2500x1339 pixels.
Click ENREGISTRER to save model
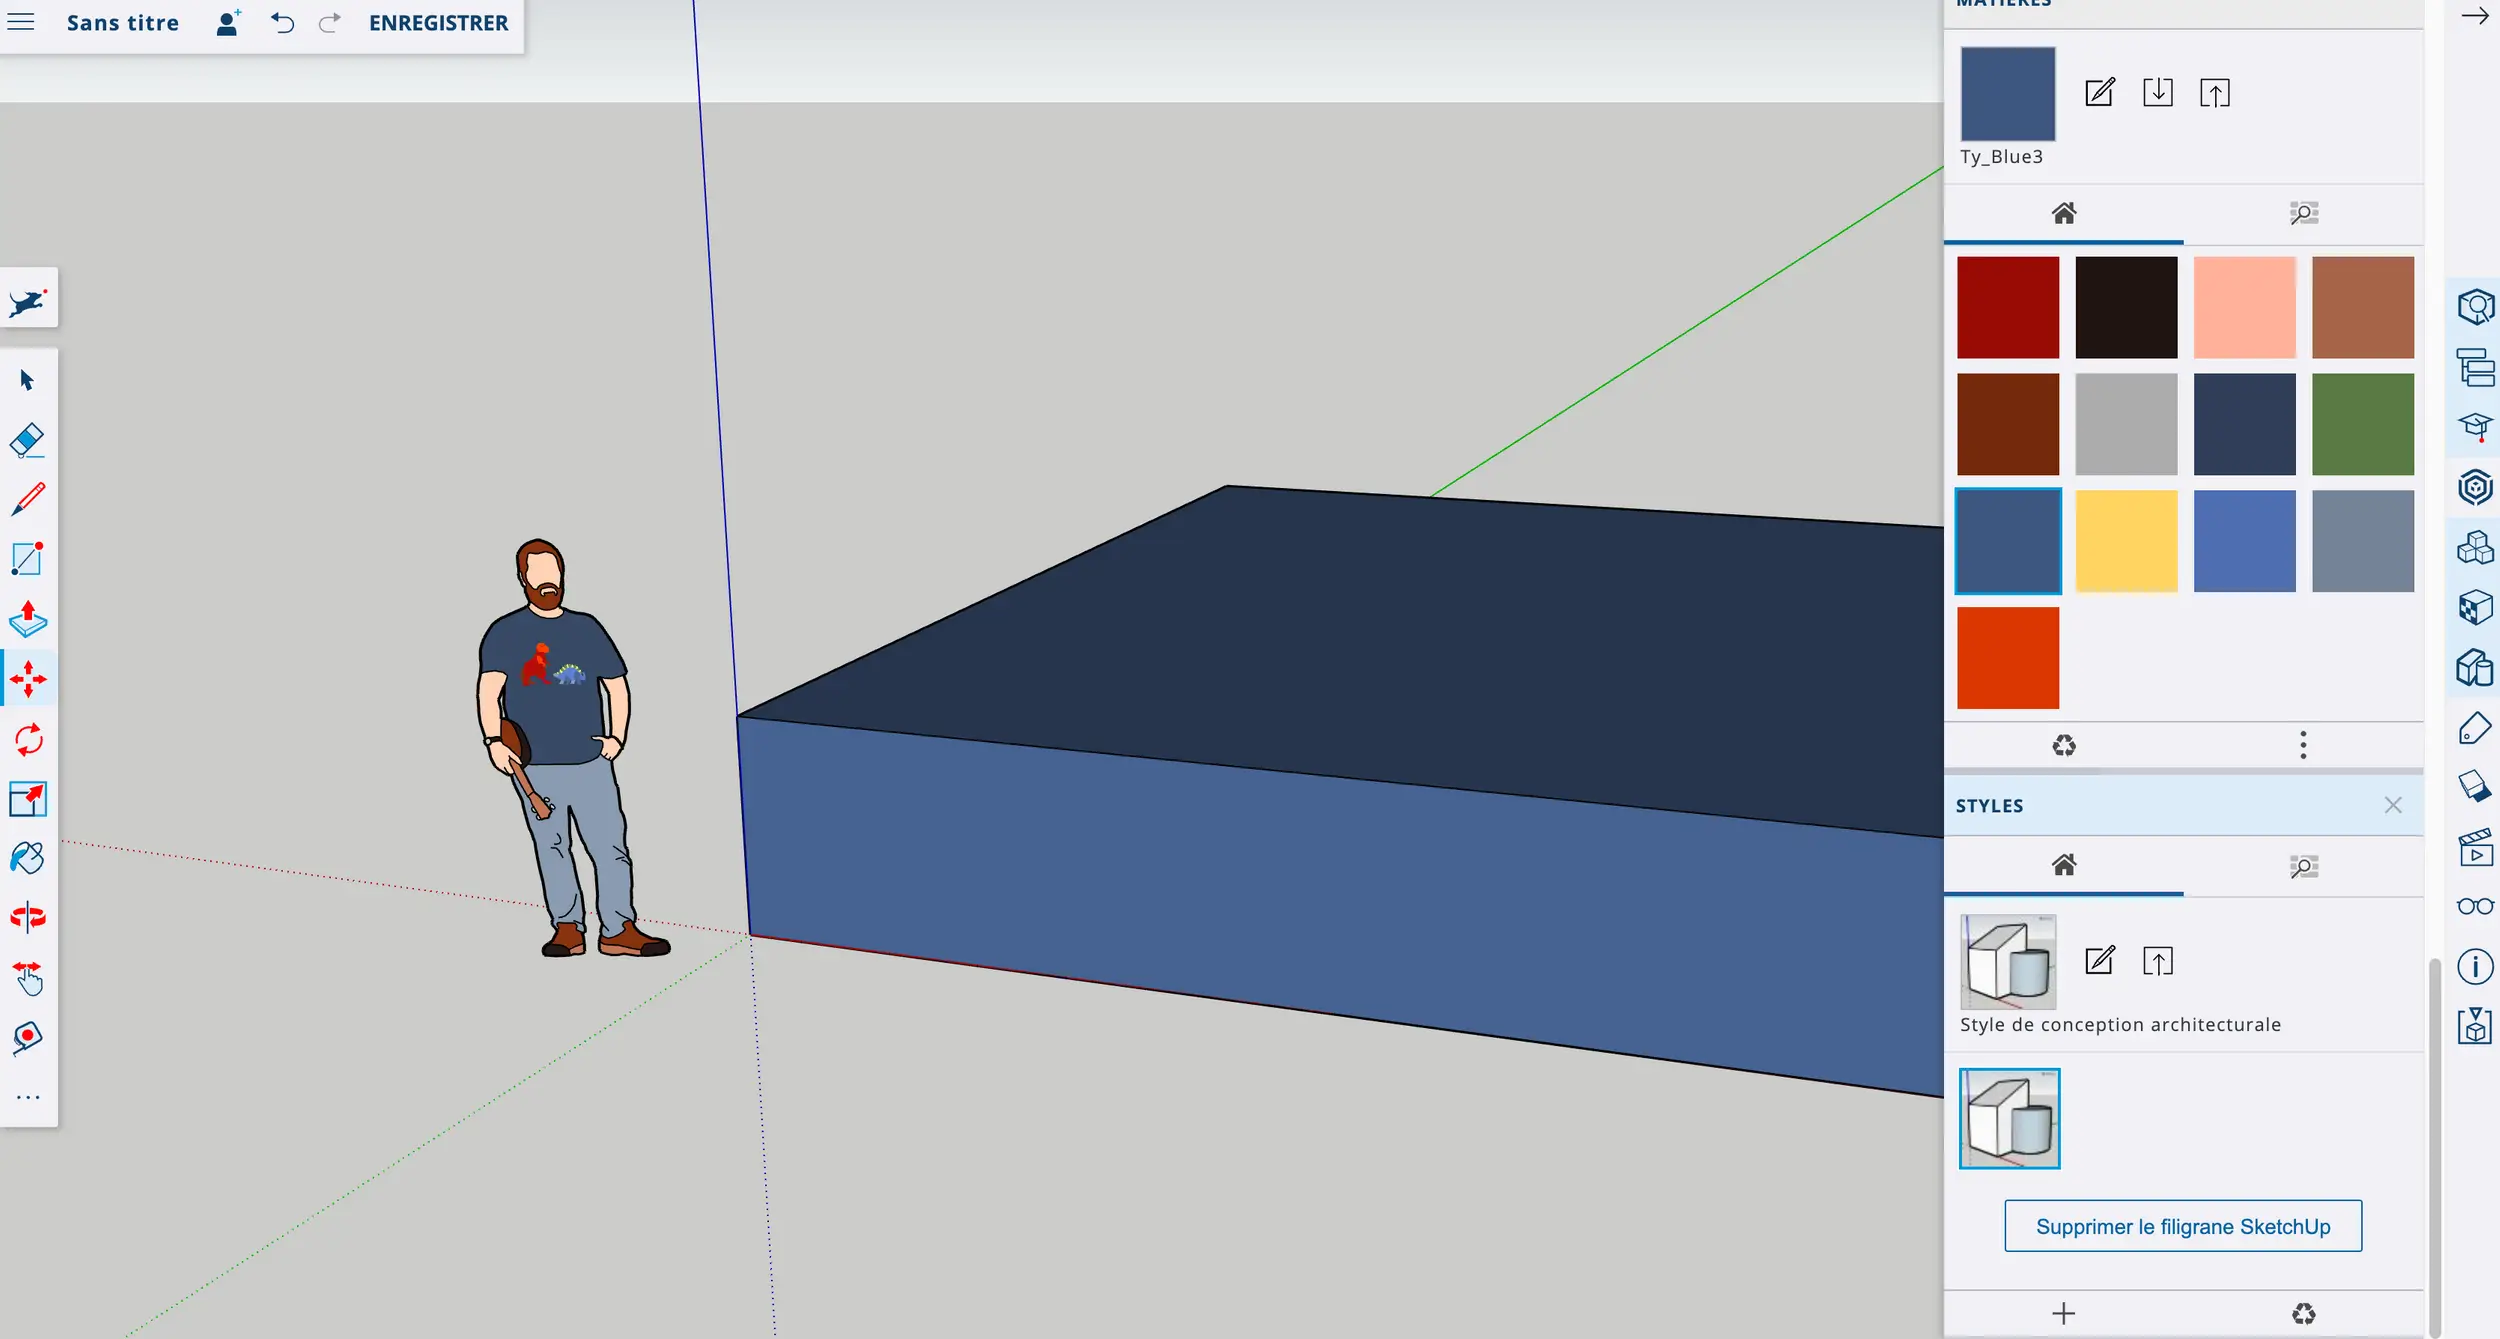pyautogui.click(x=438, y=23)
